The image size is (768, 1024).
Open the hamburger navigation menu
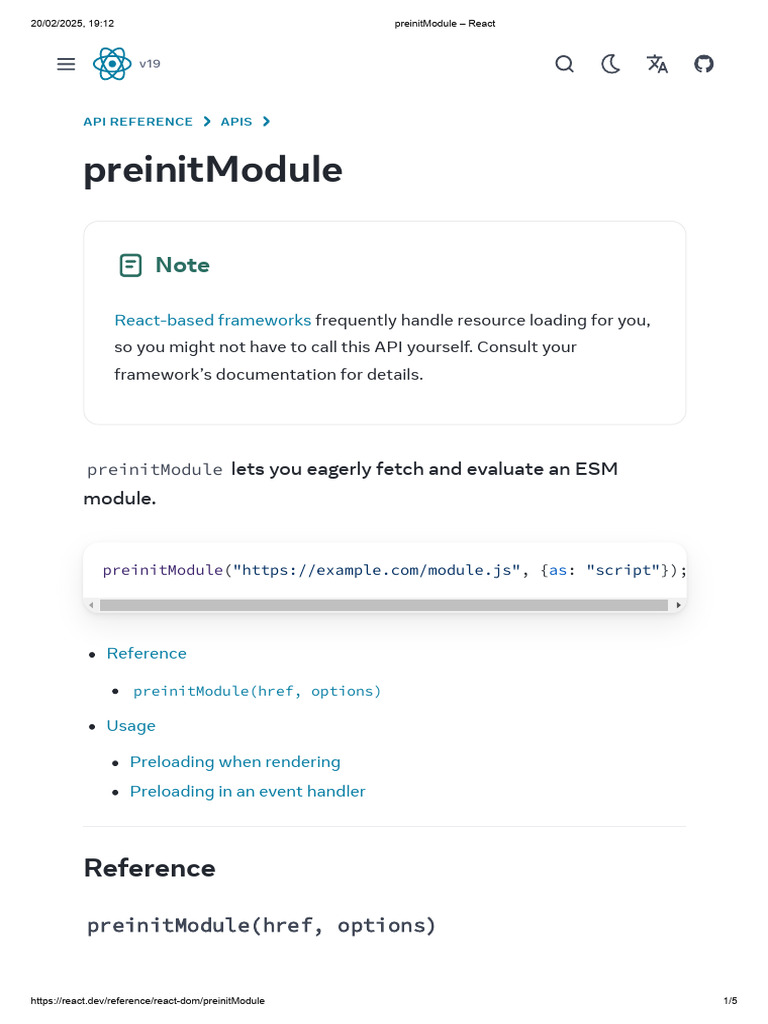[x=66, y=64]
